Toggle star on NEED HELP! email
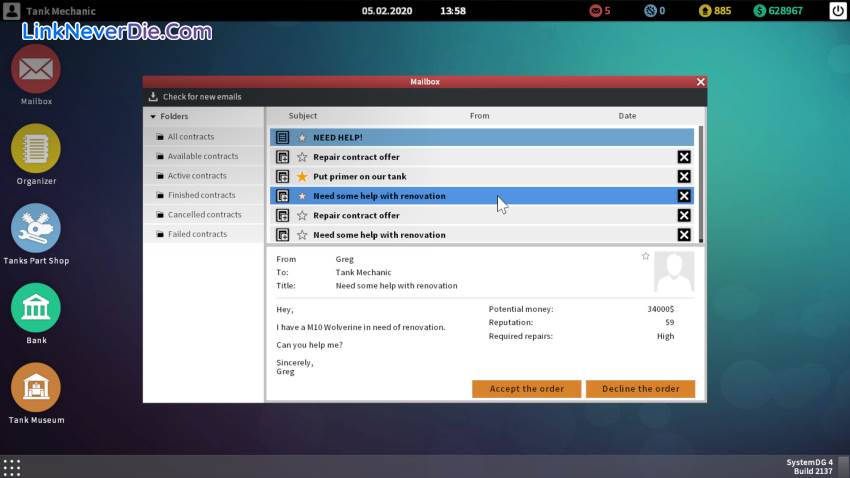This screenshot has height=478, width=850. click(x=302, y=137)
